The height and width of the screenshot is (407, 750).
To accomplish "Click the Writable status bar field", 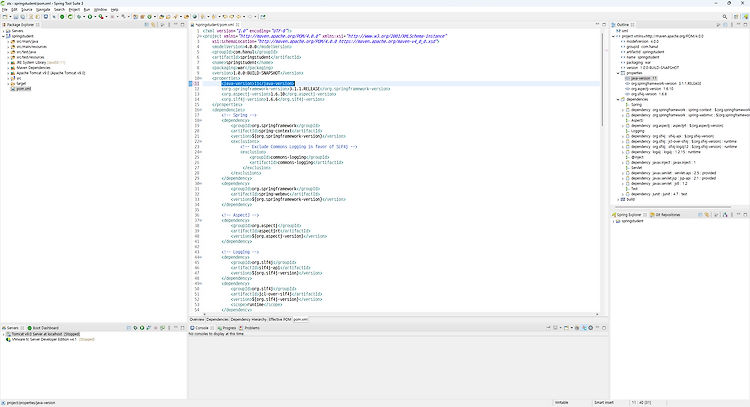I will point(562,403).
